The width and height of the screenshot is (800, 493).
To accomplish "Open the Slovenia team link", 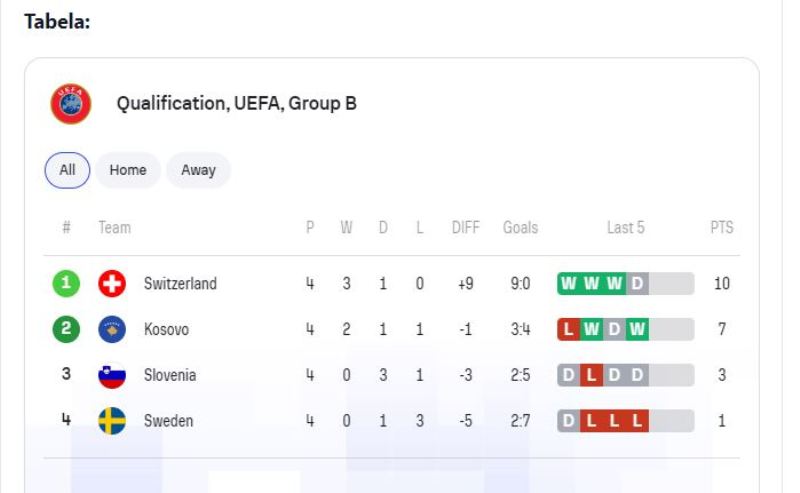I will (170, 375).
